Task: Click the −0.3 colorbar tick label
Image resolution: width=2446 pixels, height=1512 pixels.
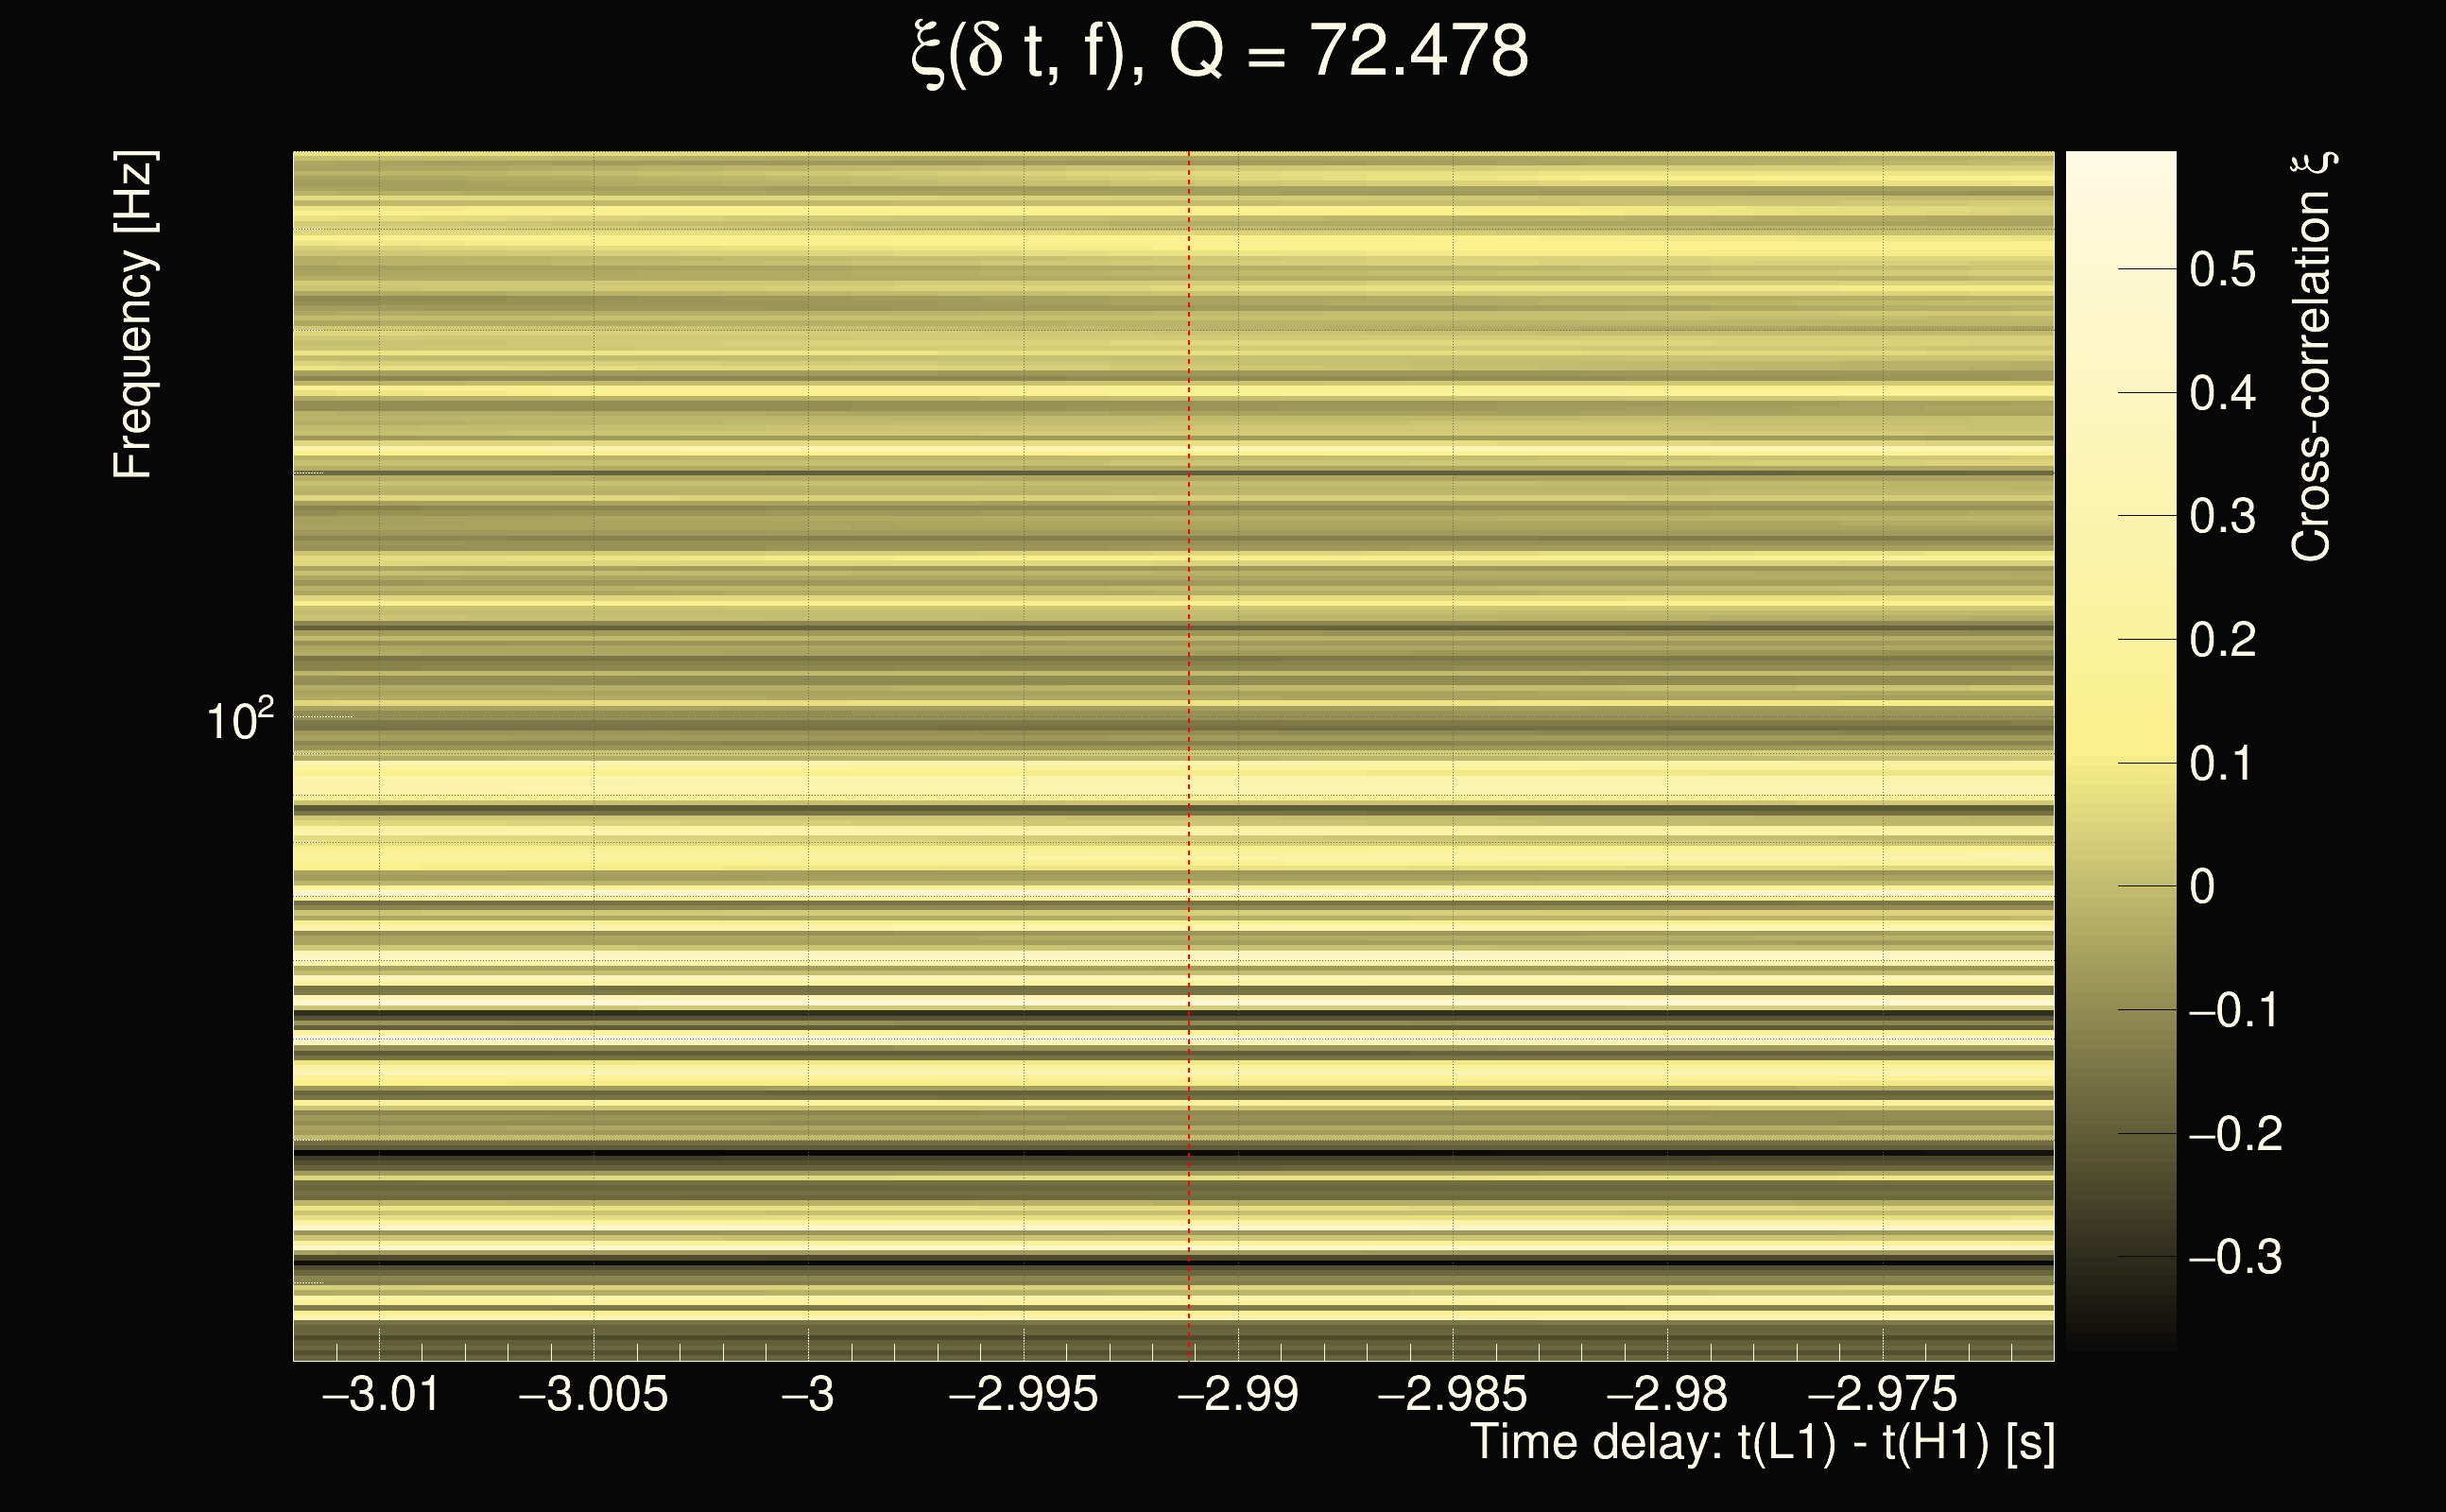Action: 2234,1257
